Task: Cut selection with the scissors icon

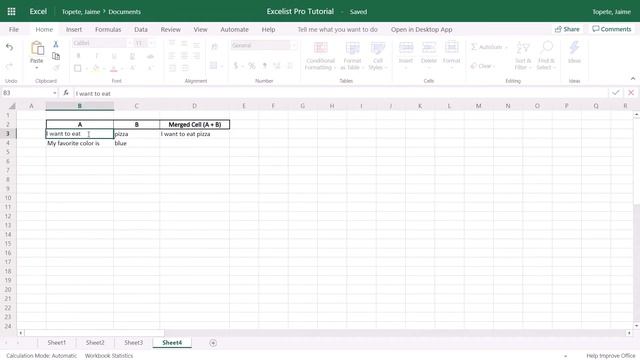Action: click(x=56, y=44)
